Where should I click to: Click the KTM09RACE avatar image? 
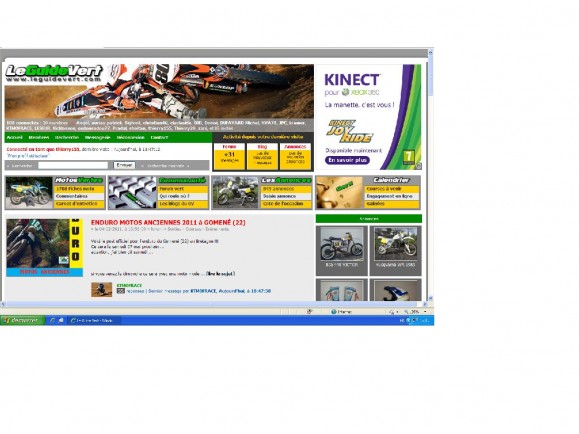tap(102, 290)
